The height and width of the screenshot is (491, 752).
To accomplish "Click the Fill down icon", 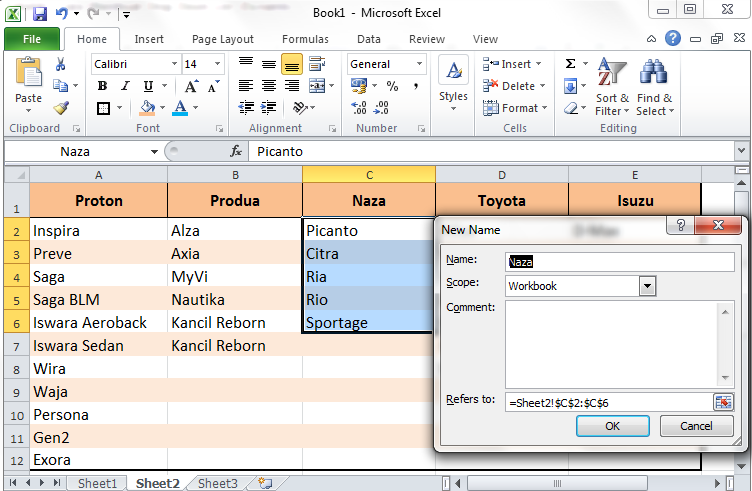I will pyautogui.click(x=570, y=87).
